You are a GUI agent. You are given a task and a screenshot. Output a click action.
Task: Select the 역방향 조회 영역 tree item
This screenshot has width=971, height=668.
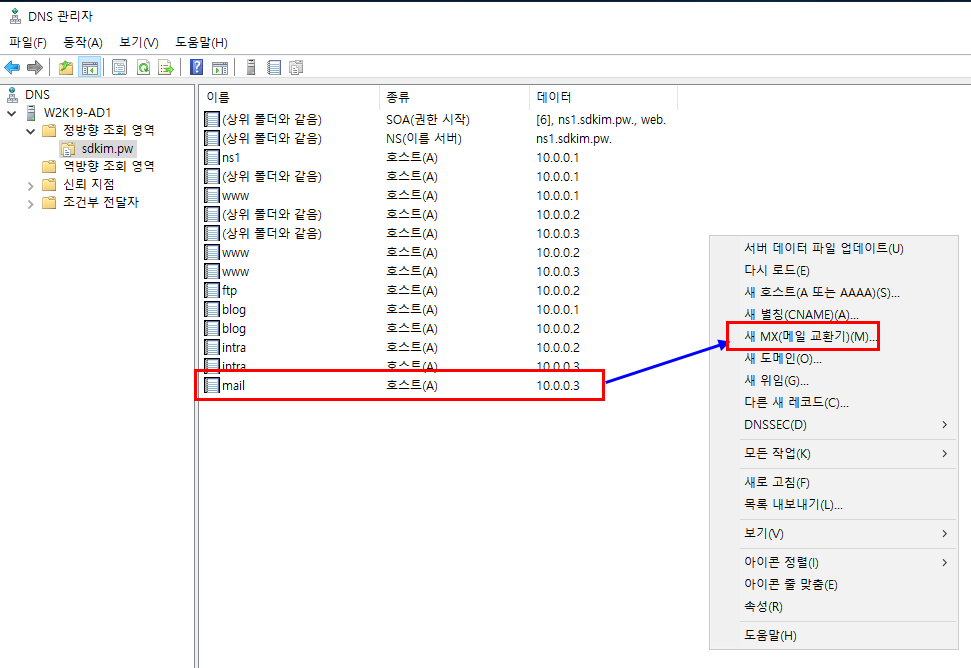[x=109, y=166]
